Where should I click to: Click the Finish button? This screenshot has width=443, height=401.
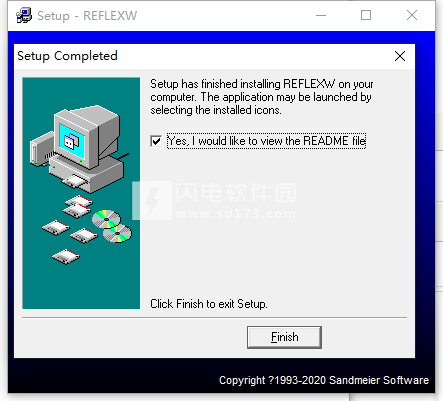tap(284, 337)
